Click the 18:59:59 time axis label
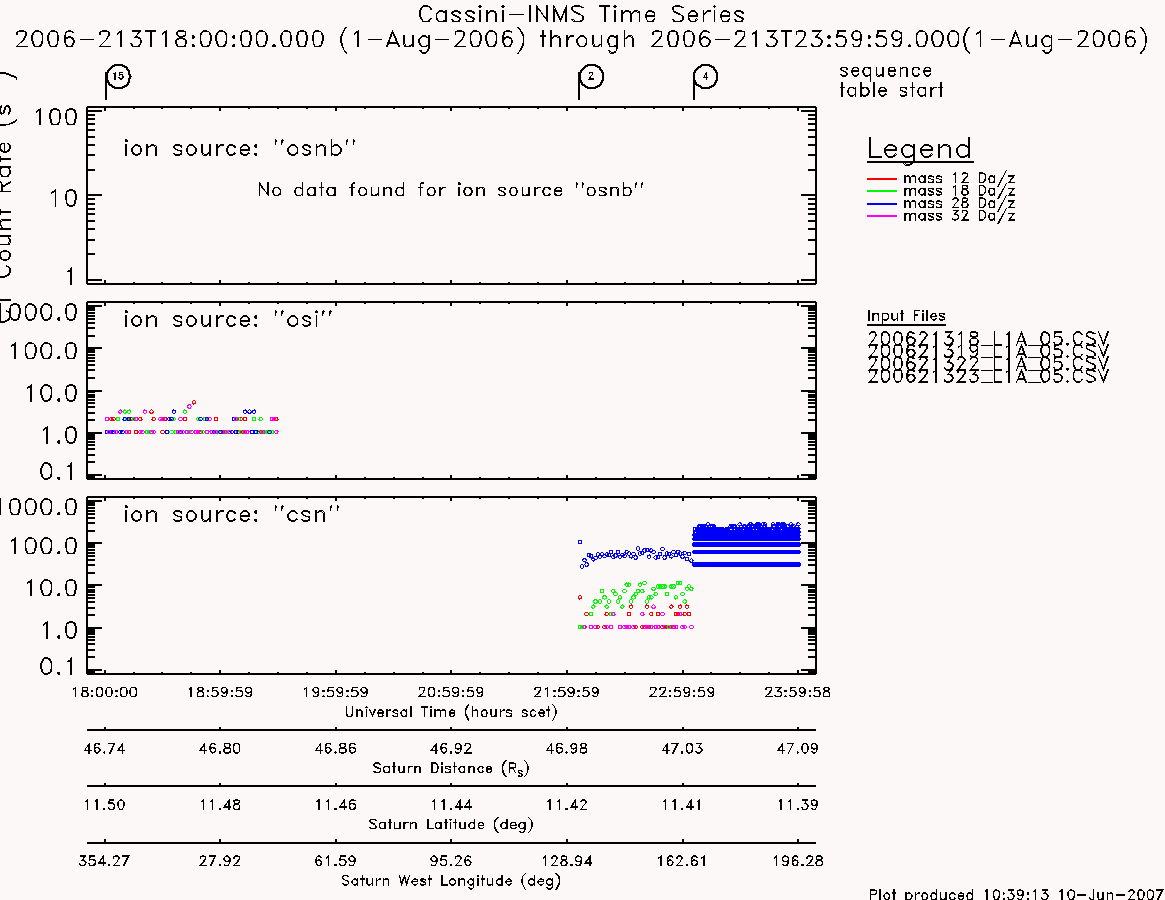This screenshot has height=900, width=1165. [x=220, y=692]
